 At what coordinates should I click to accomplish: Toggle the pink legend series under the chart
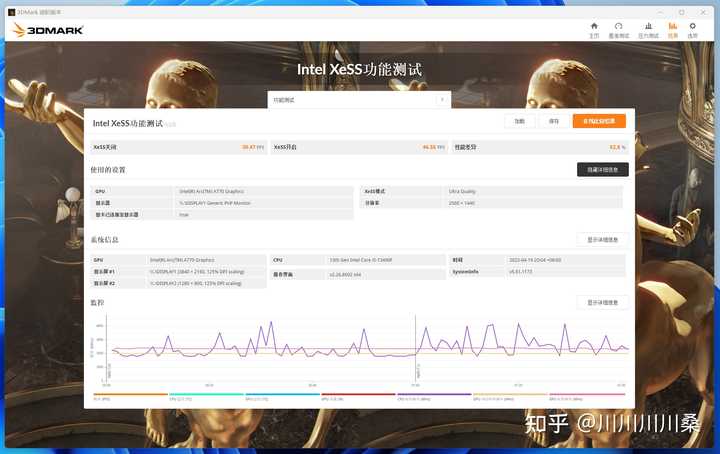click(587, 396)
